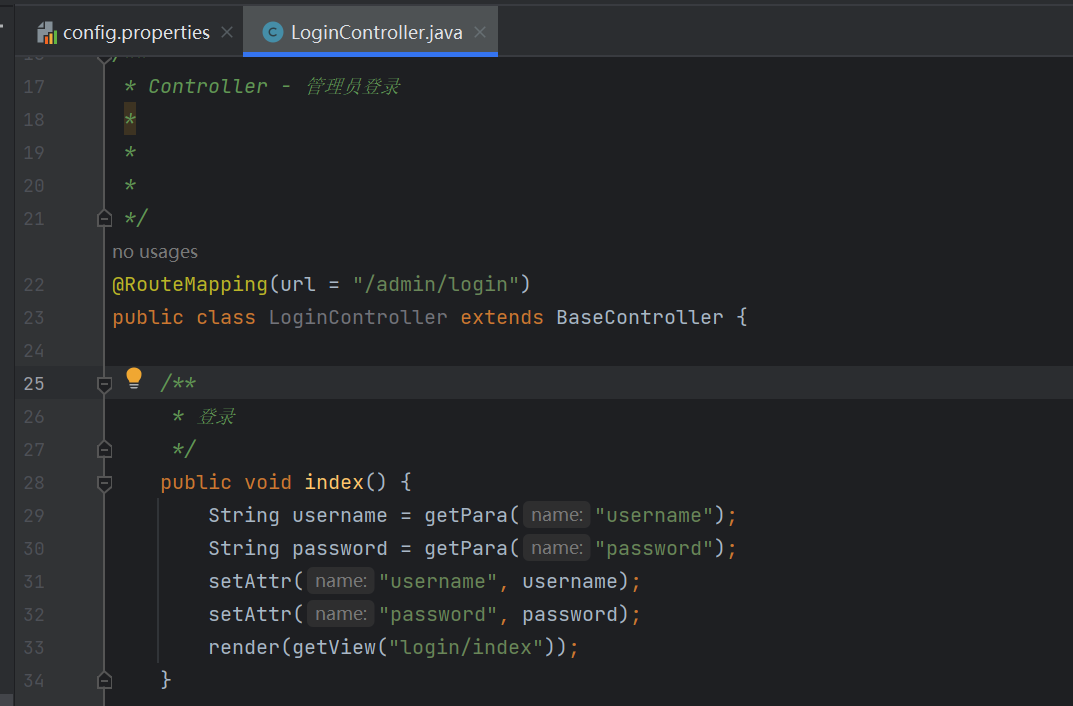1073x706 pixels.
Task: Click the @RouteMapping annotation
Action: click(x=190, y=284)
